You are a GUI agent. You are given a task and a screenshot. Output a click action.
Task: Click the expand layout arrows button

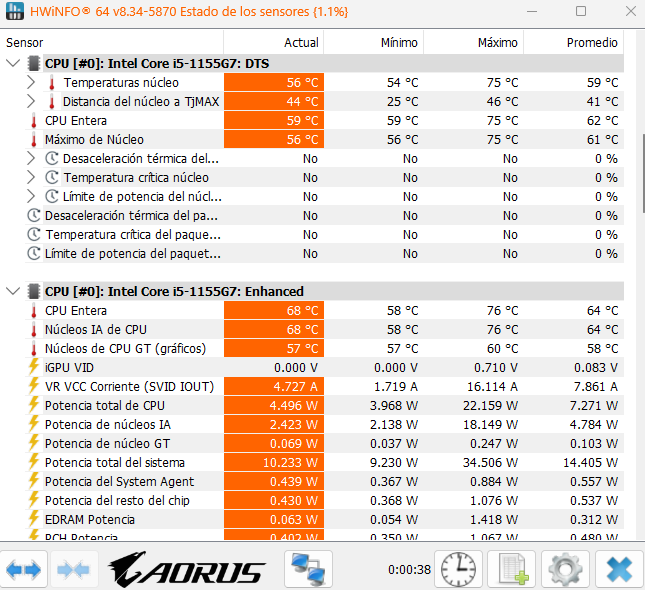[23, 569]
